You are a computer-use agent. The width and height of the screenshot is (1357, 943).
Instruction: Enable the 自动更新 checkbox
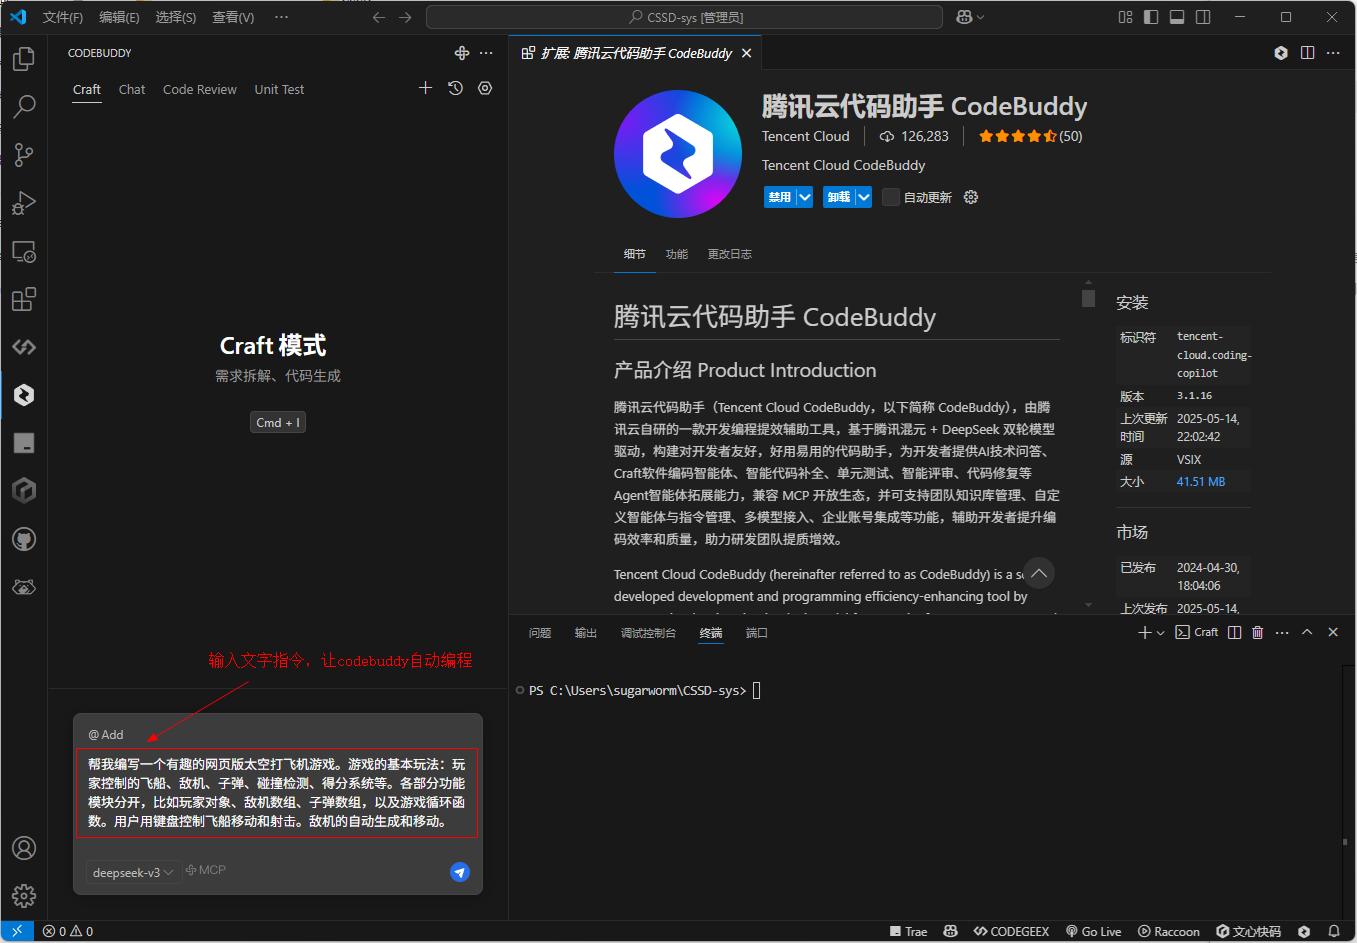click(890, 197)
